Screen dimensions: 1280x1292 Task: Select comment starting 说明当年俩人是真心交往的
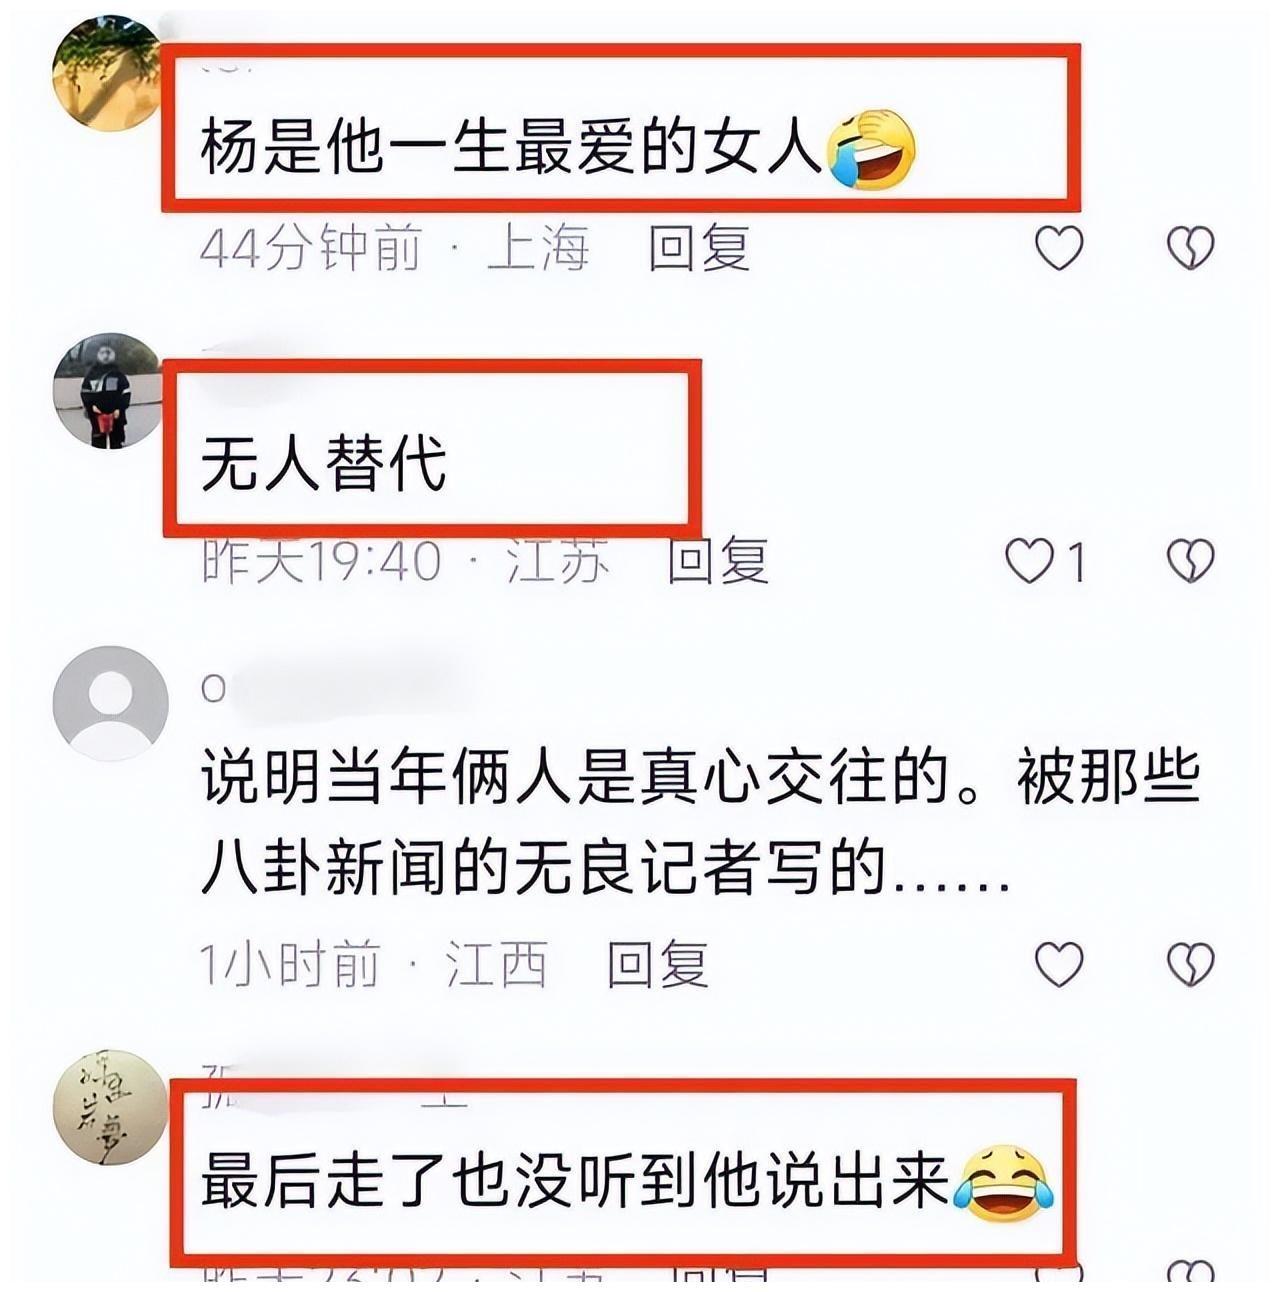(700, 824)
